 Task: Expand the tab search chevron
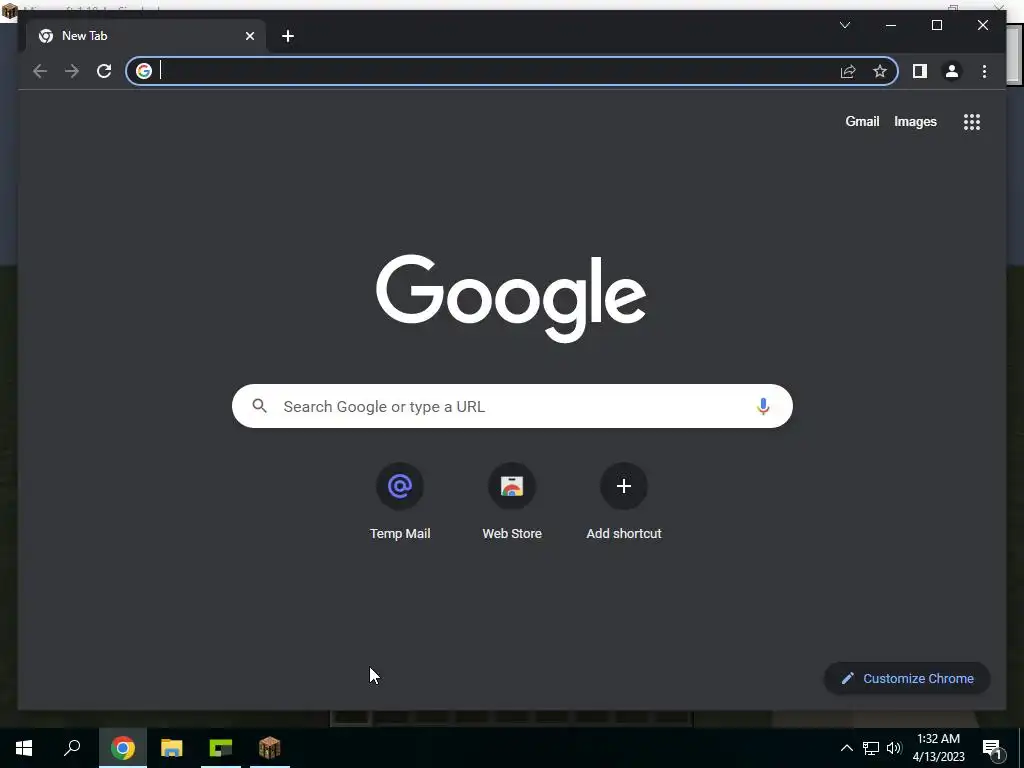[x=845, y=25]
